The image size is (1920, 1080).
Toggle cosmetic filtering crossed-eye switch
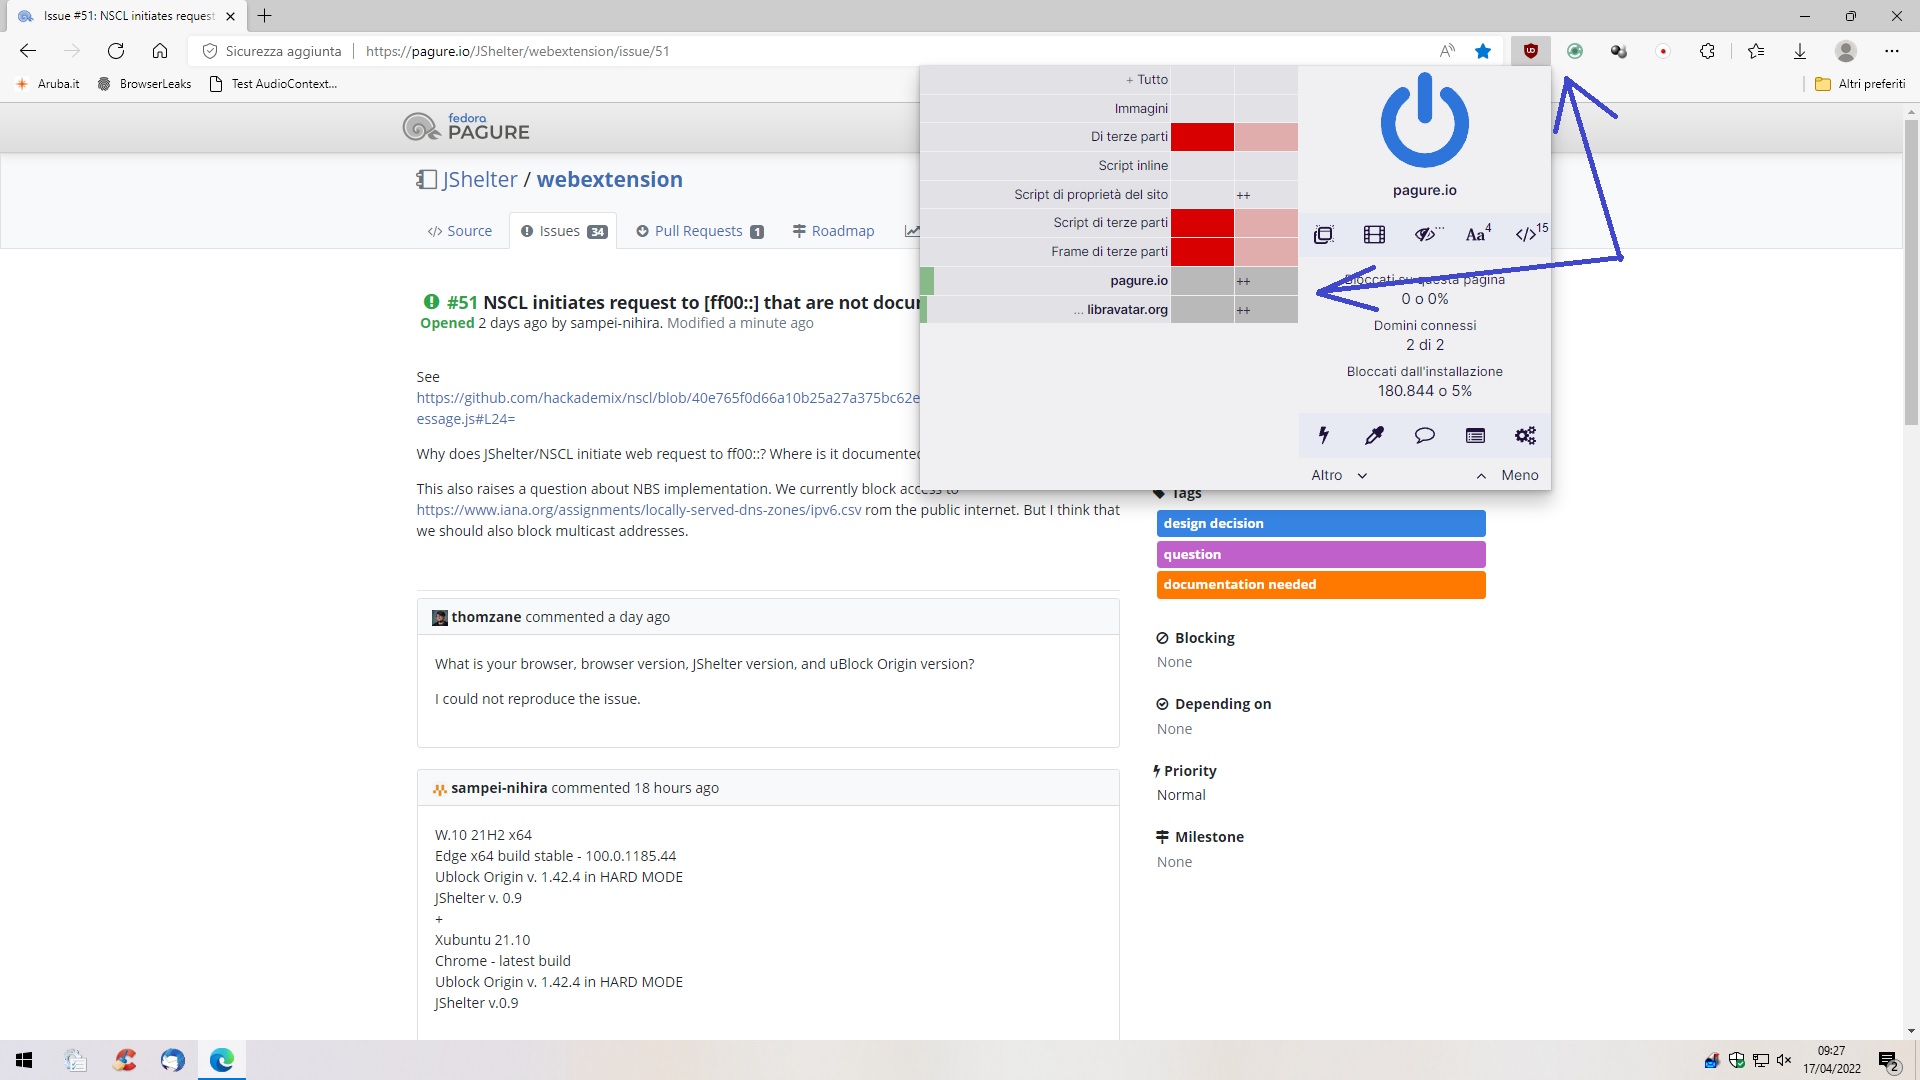point(1427,234)
